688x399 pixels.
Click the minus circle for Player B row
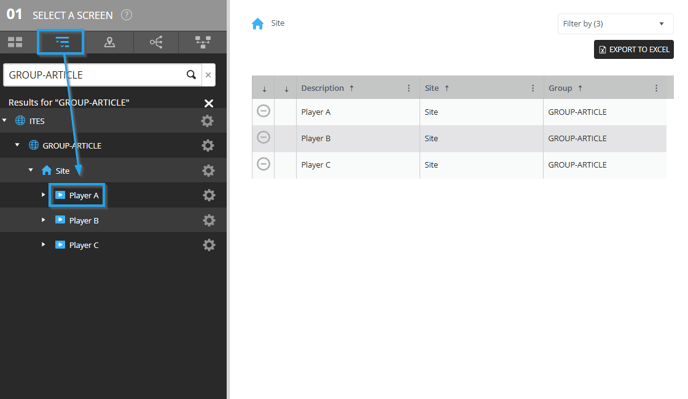263,137
